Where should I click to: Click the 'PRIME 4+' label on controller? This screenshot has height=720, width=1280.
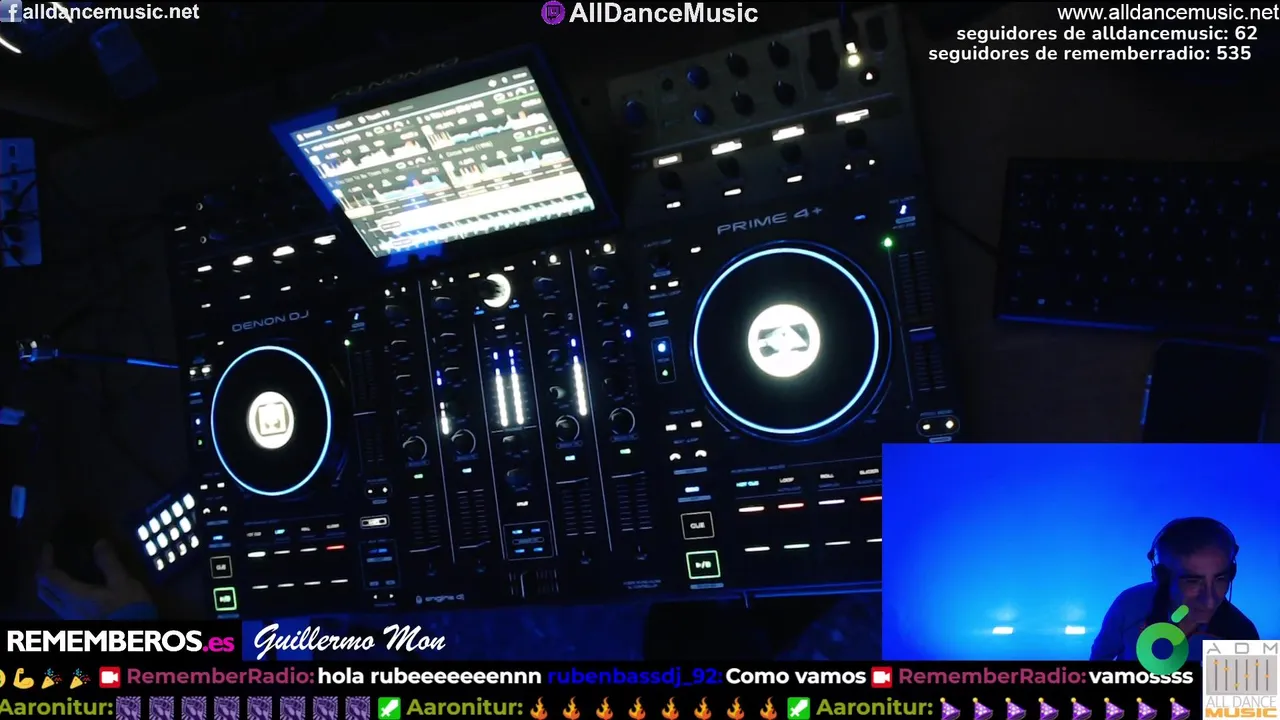769,223
